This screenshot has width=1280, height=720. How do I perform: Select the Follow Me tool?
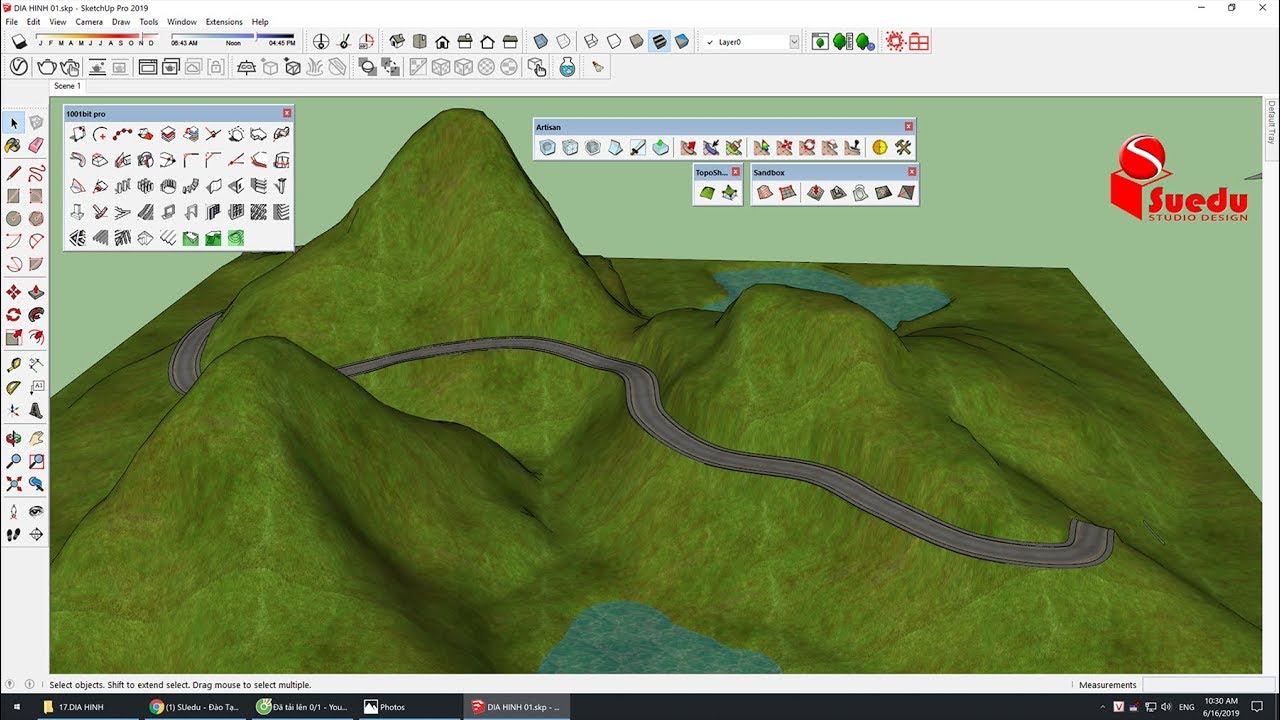[x=36, y=315]
